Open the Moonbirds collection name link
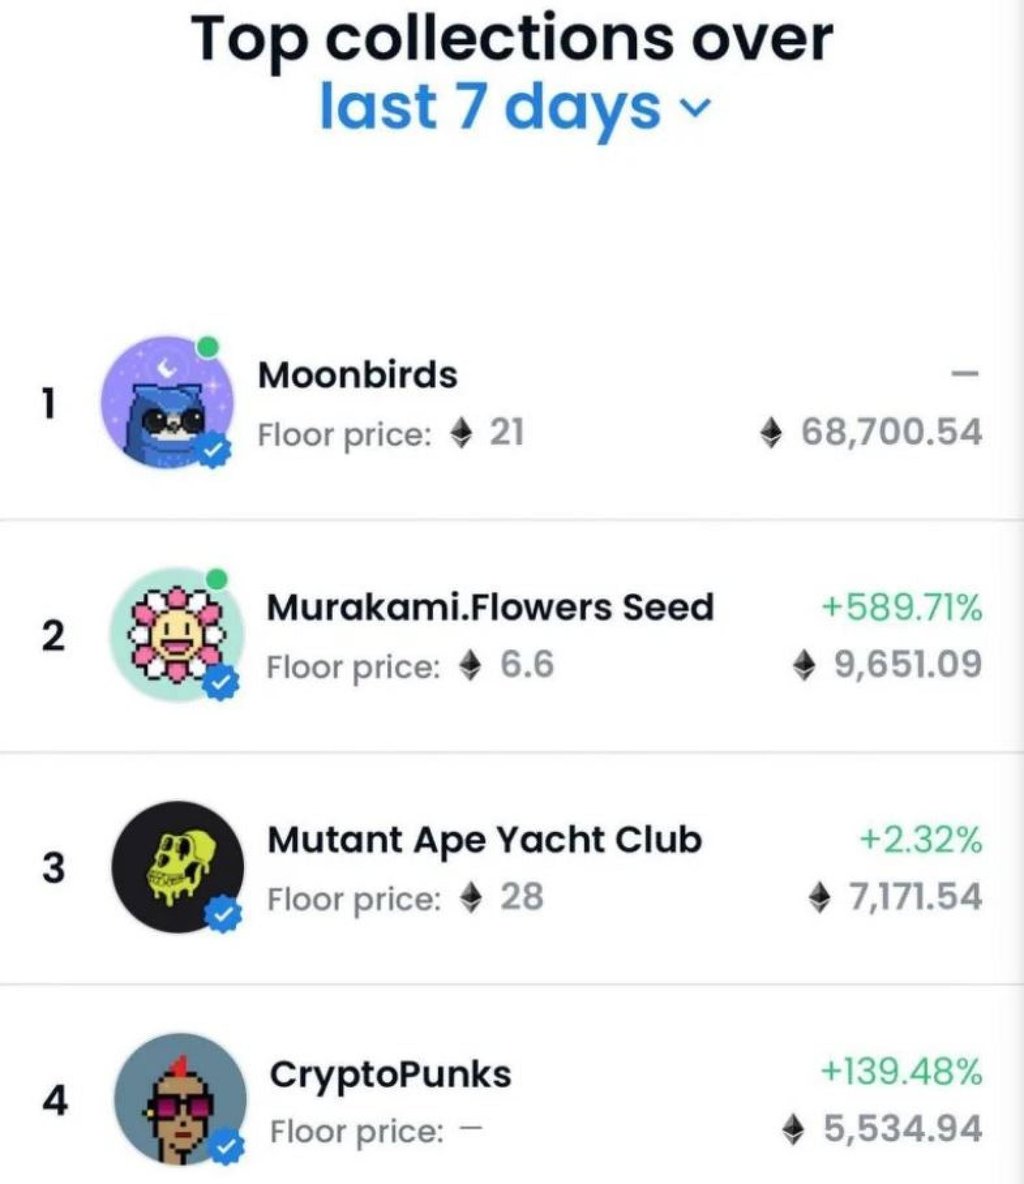The width and height of the screenshot is (1024, 1184). pos(357,375)
